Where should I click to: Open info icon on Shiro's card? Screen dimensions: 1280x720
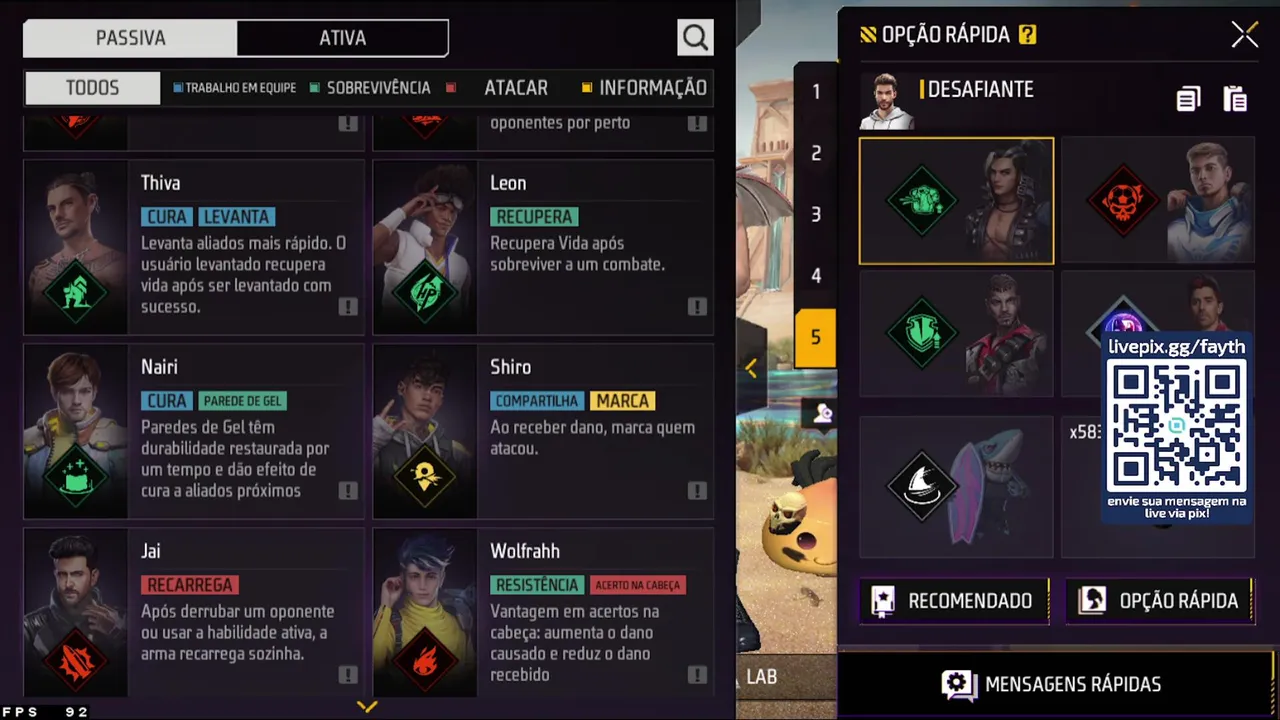[697, 491]
